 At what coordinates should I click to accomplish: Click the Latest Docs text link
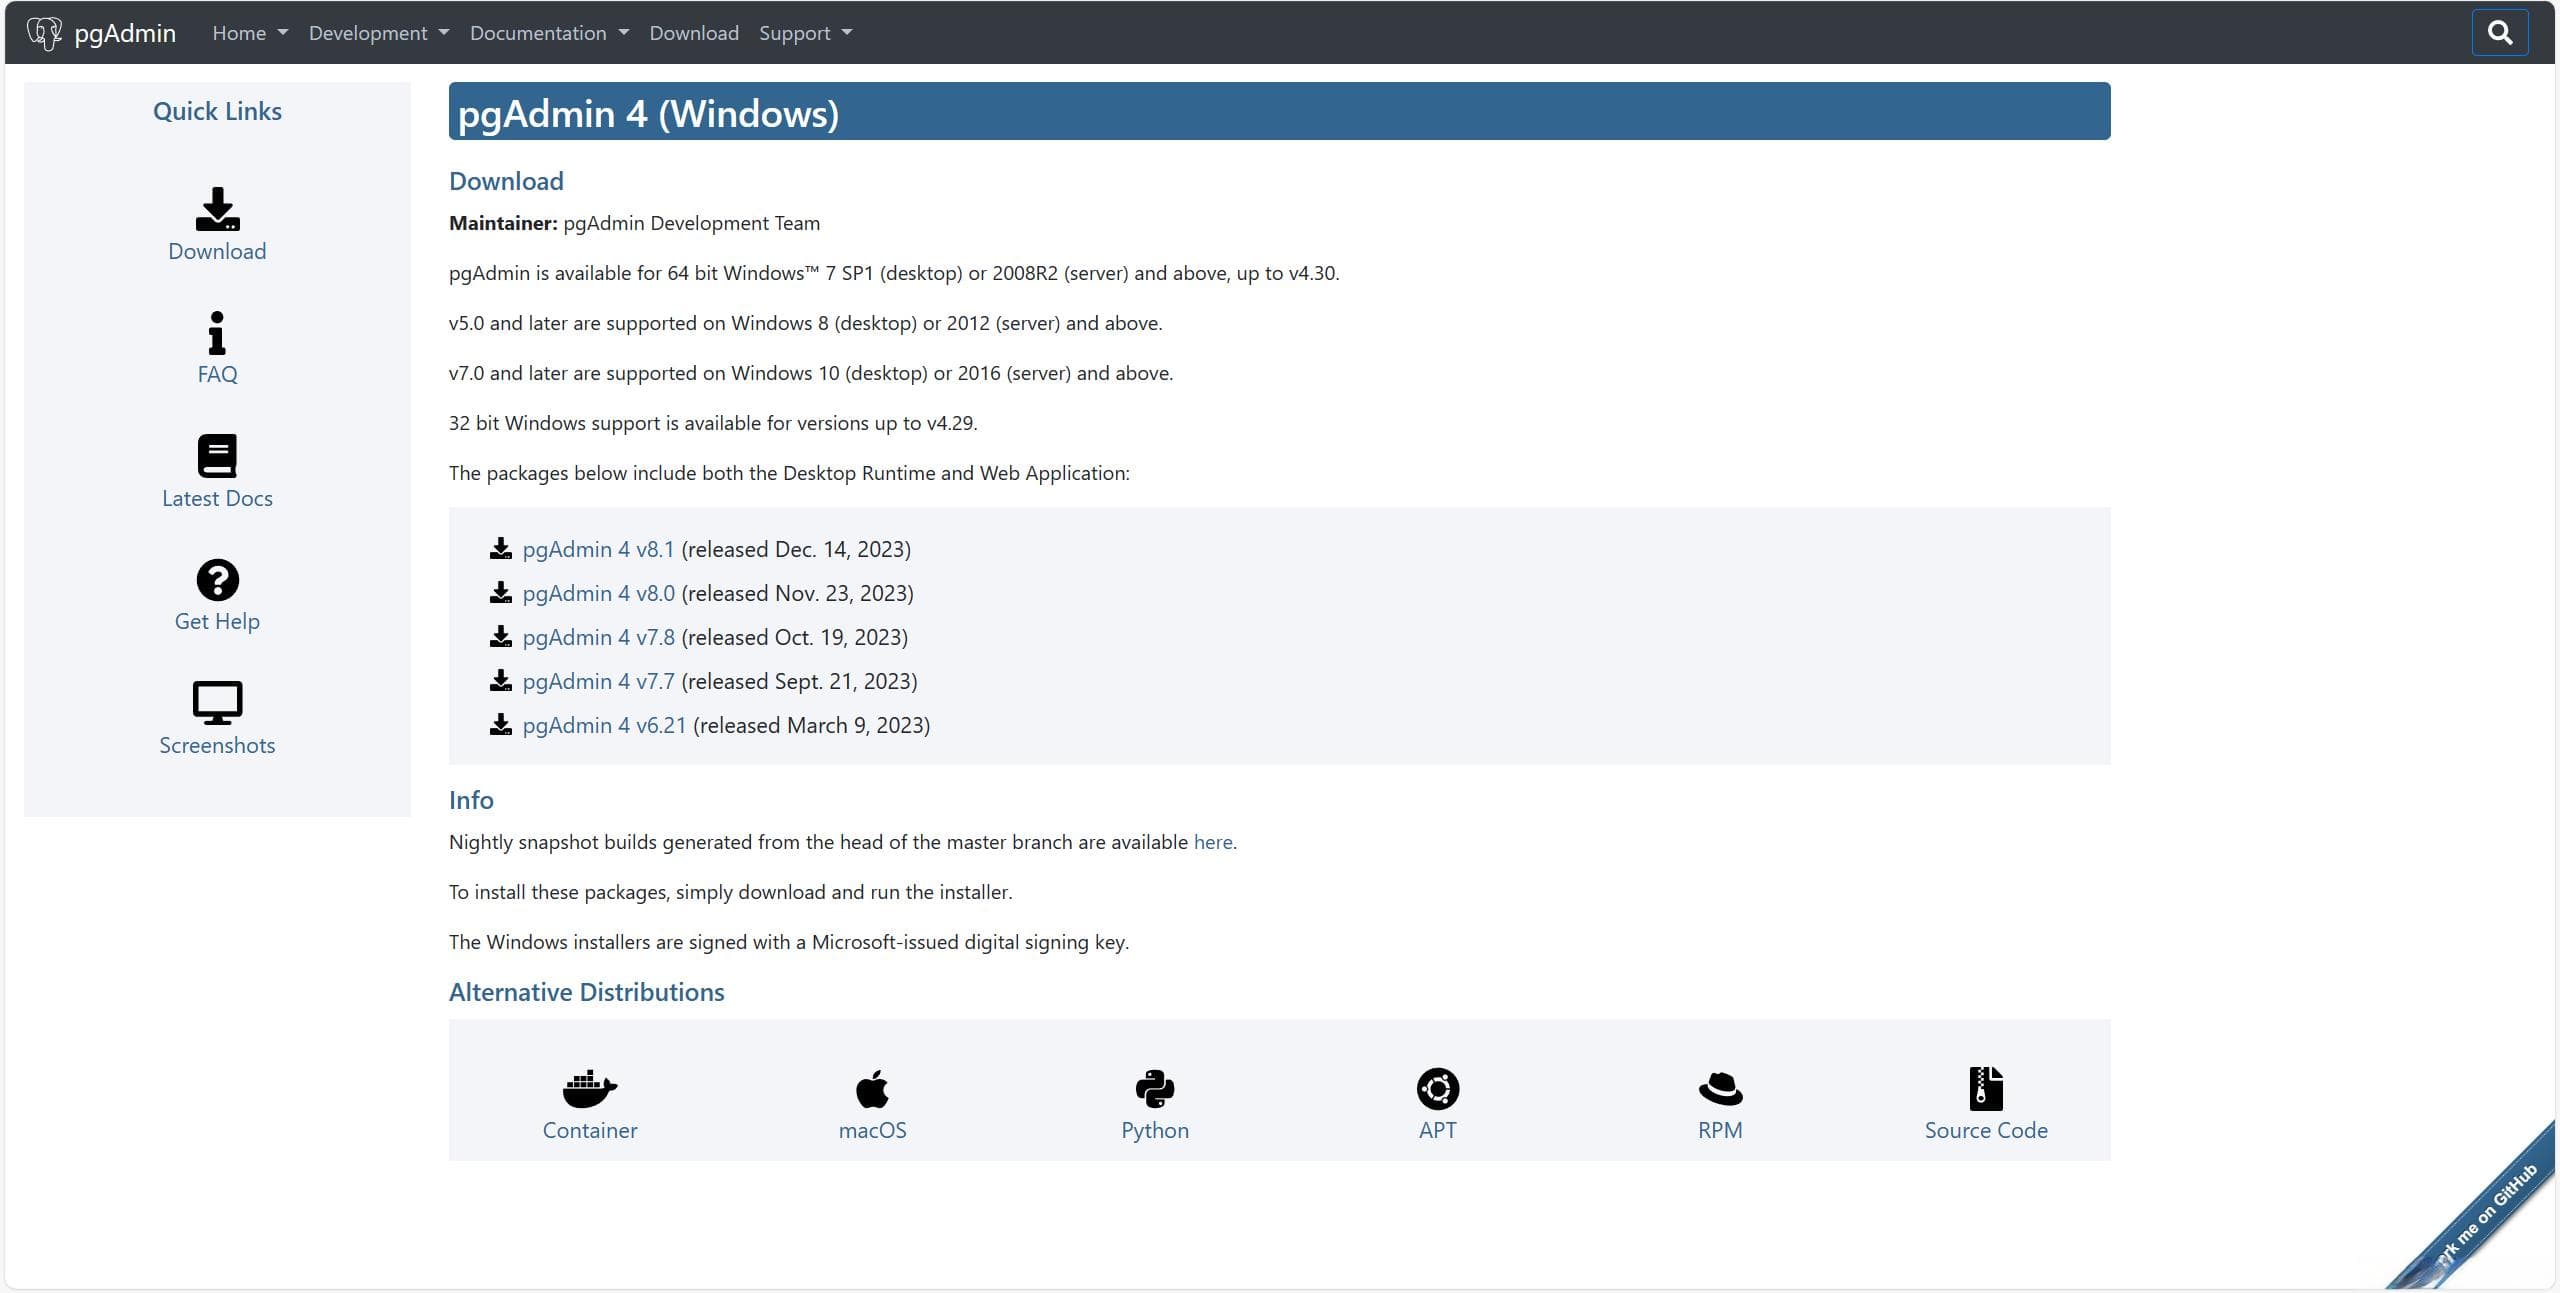[217, 498]
